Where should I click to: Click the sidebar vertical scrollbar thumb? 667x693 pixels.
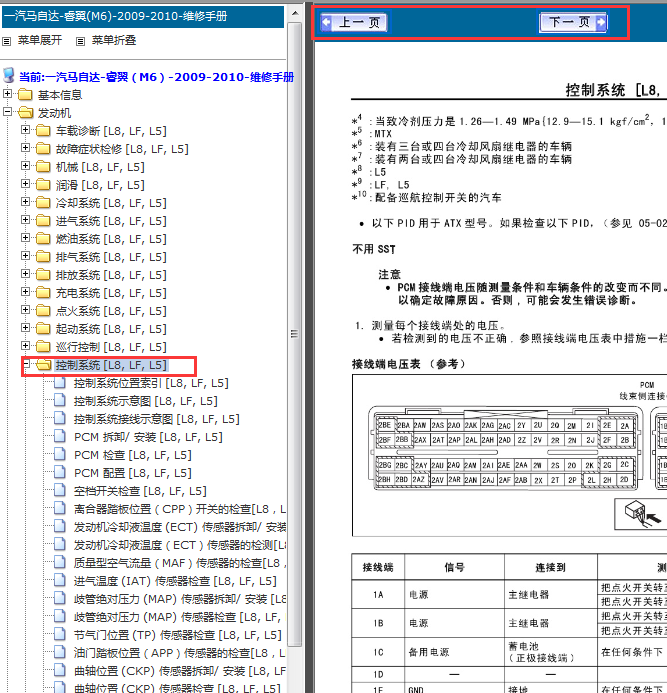click(295, 334)
